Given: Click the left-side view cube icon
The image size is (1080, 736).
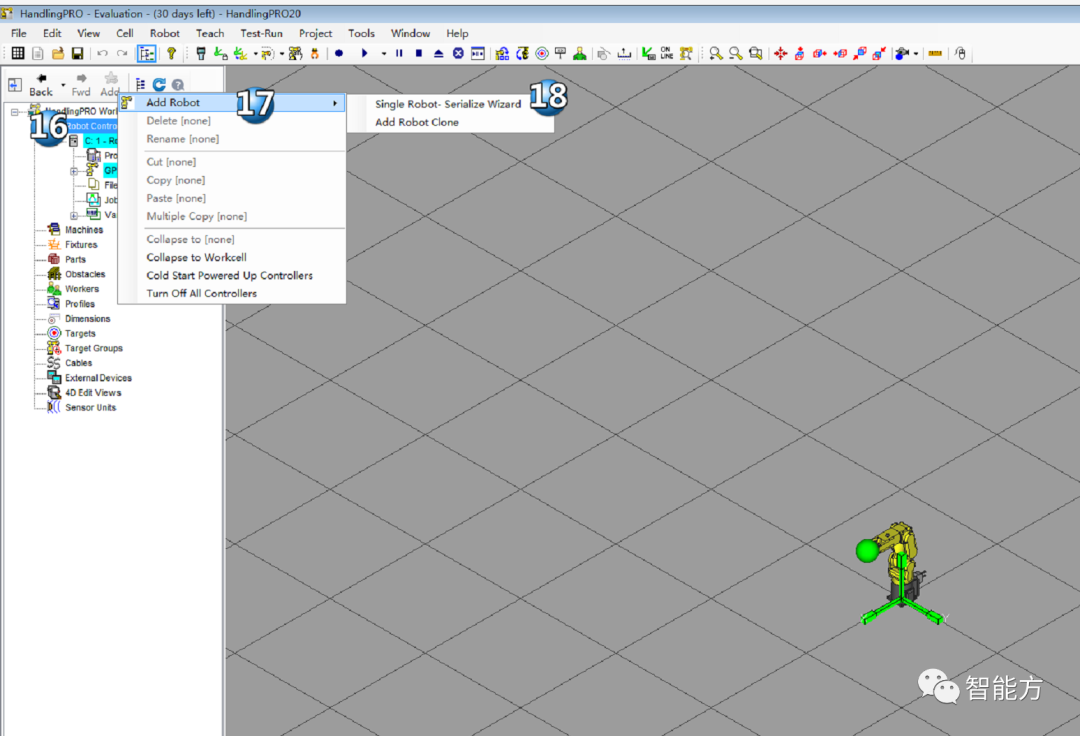Looking at the screenshot, I should pos(840,53).
